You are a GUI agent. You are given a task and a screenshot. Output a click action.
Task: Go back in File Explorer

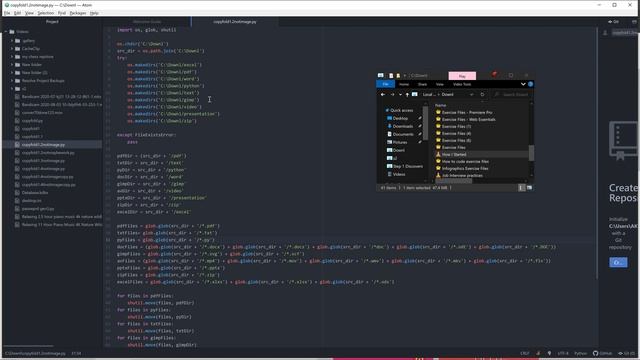pyautogui.click(x=382, y=95)
